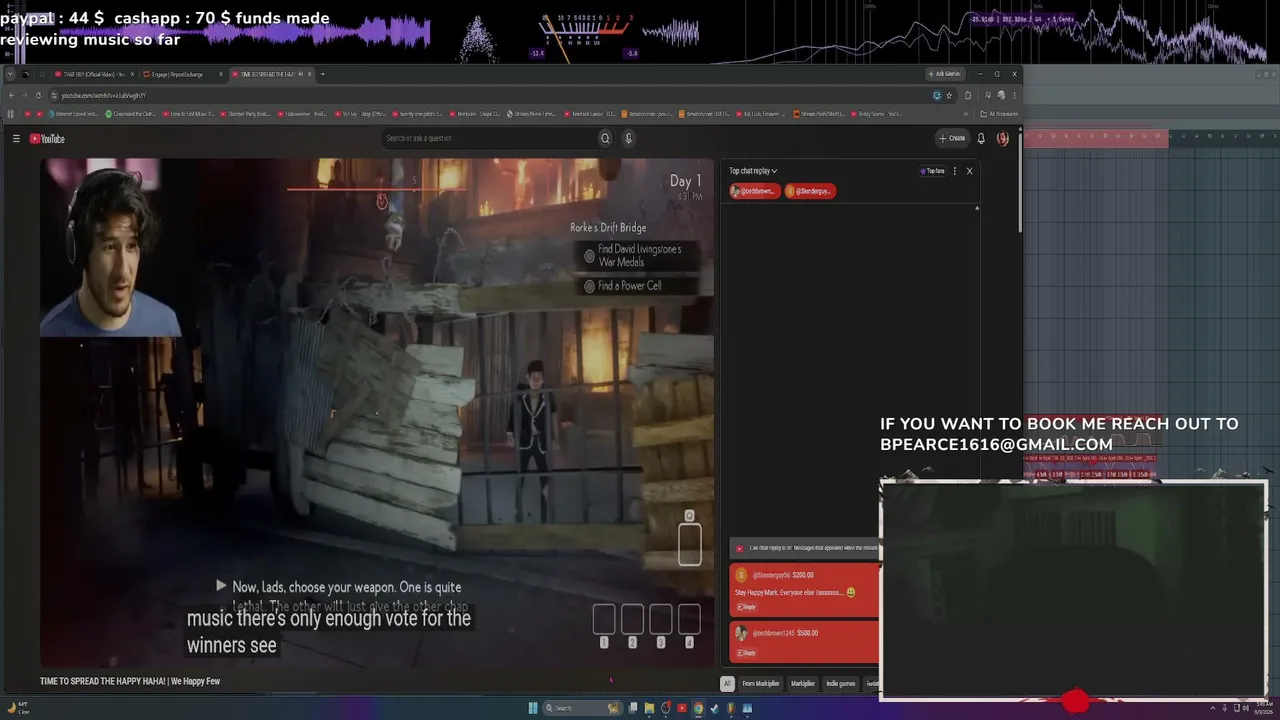Click the @Slenderguy super chat ticker chip
1280x720 pixels.
810,191
